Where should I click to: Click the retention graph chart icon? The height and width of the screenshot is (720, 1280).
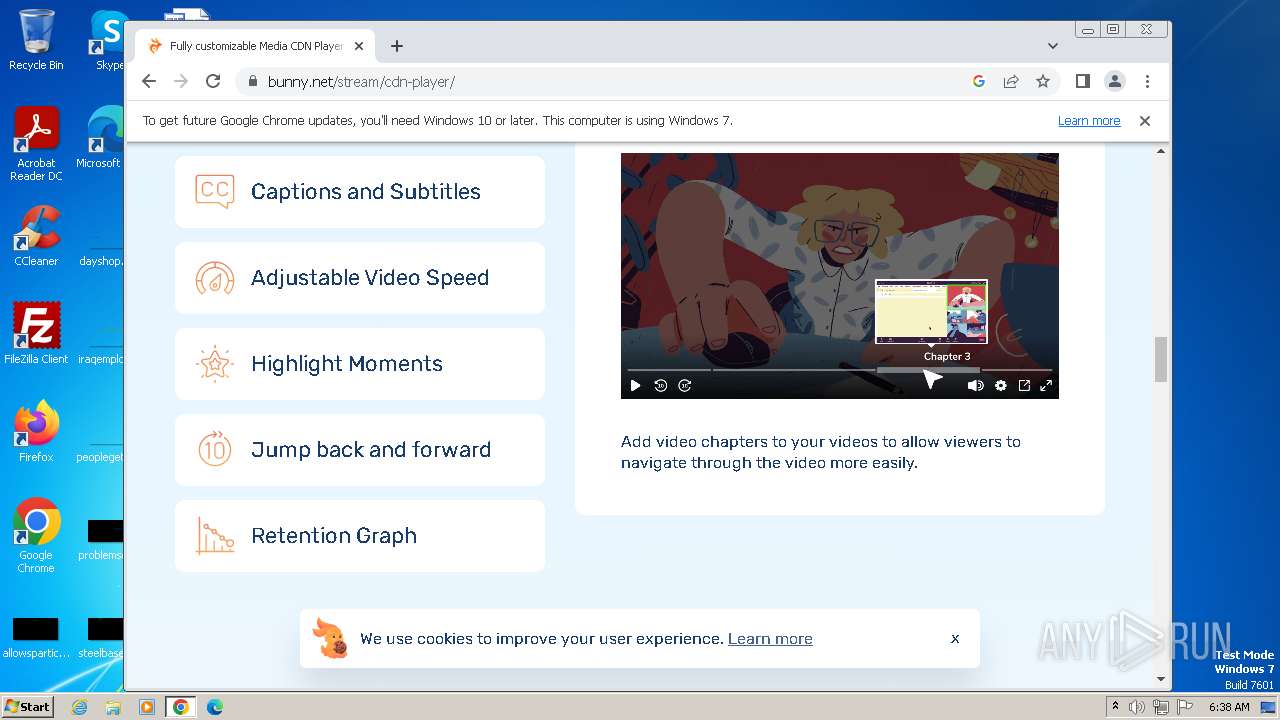coord(215,536)
